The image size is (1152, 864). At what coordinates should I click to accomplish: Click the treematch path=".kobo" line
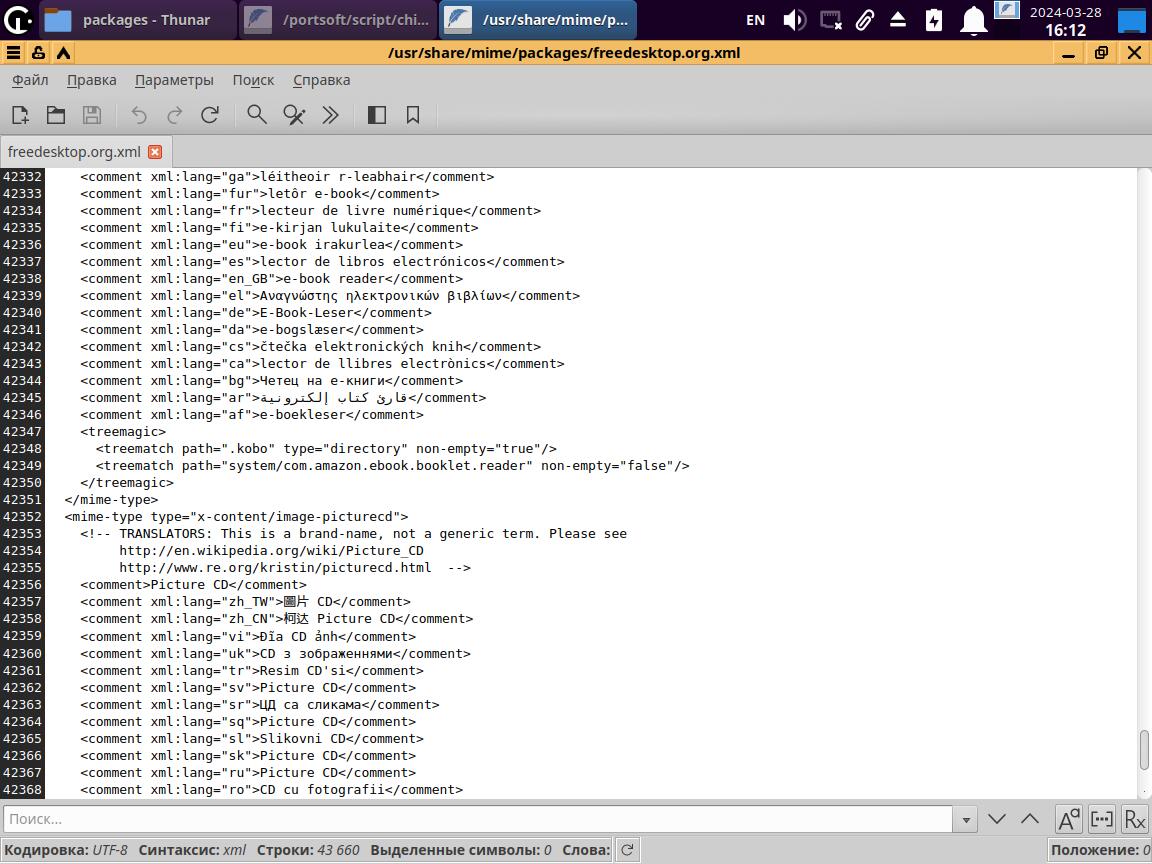(326, 448)
